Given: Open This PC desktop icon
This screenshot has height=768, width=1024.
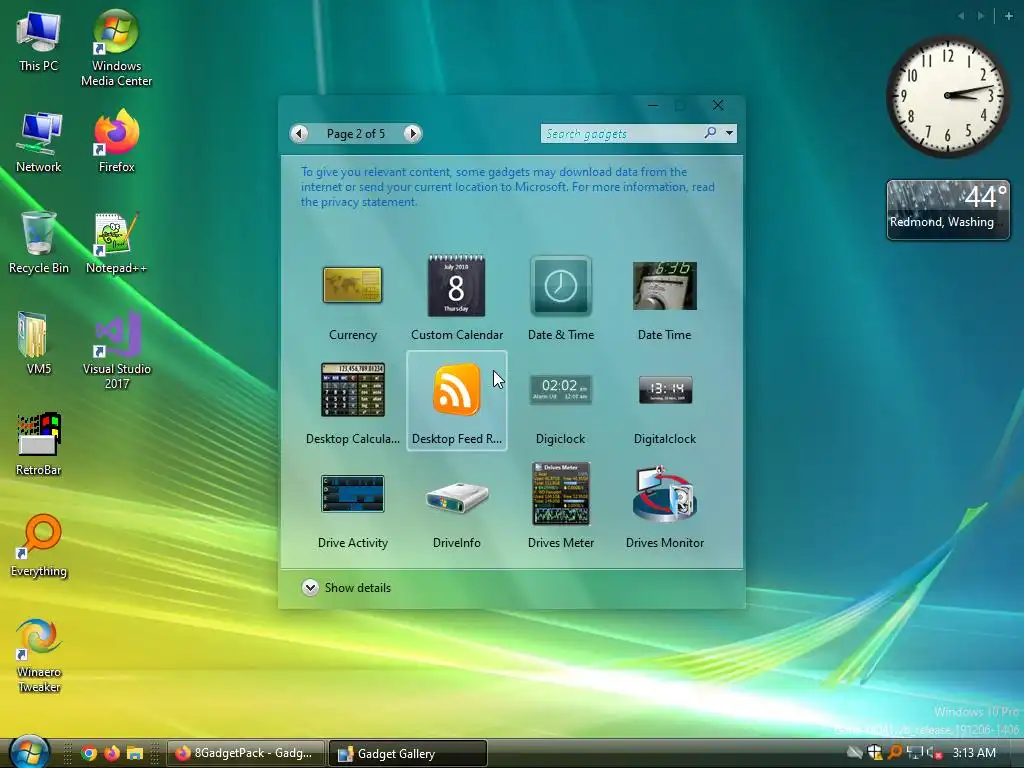Looking at the screenshot, I should click(x=39, y=42).
